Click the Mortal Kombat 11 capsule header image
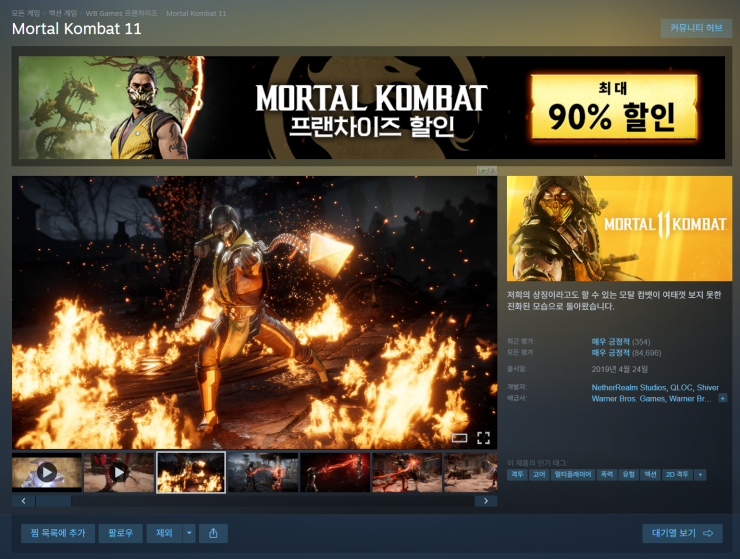The image size is (740, 559). click(x=619, y=229)
